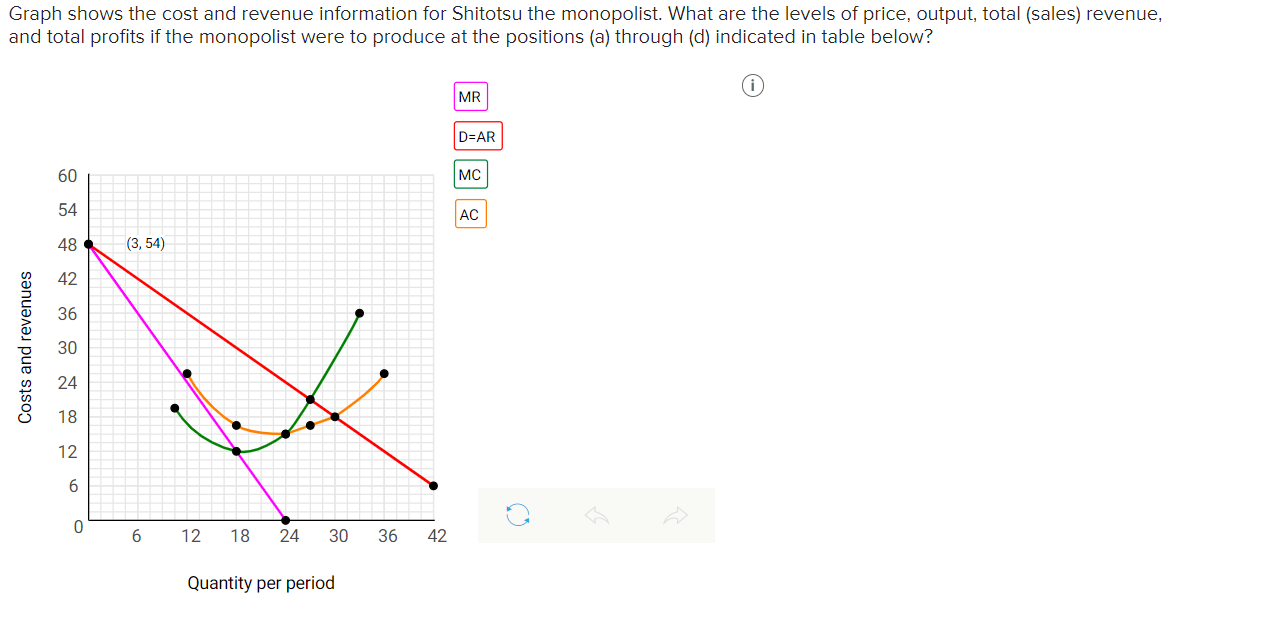
Task: Click the demand curve endpoint at quantity 42
Action: click(x=433, y=486)
